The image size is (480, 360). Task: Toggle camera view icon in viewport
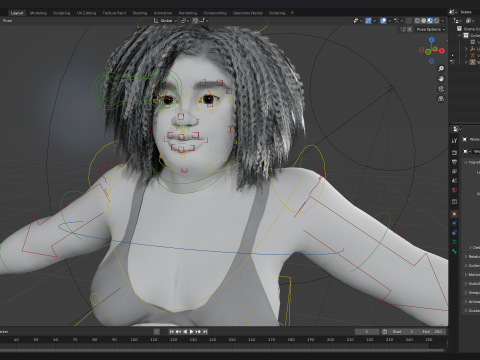[x=441, y=89]
